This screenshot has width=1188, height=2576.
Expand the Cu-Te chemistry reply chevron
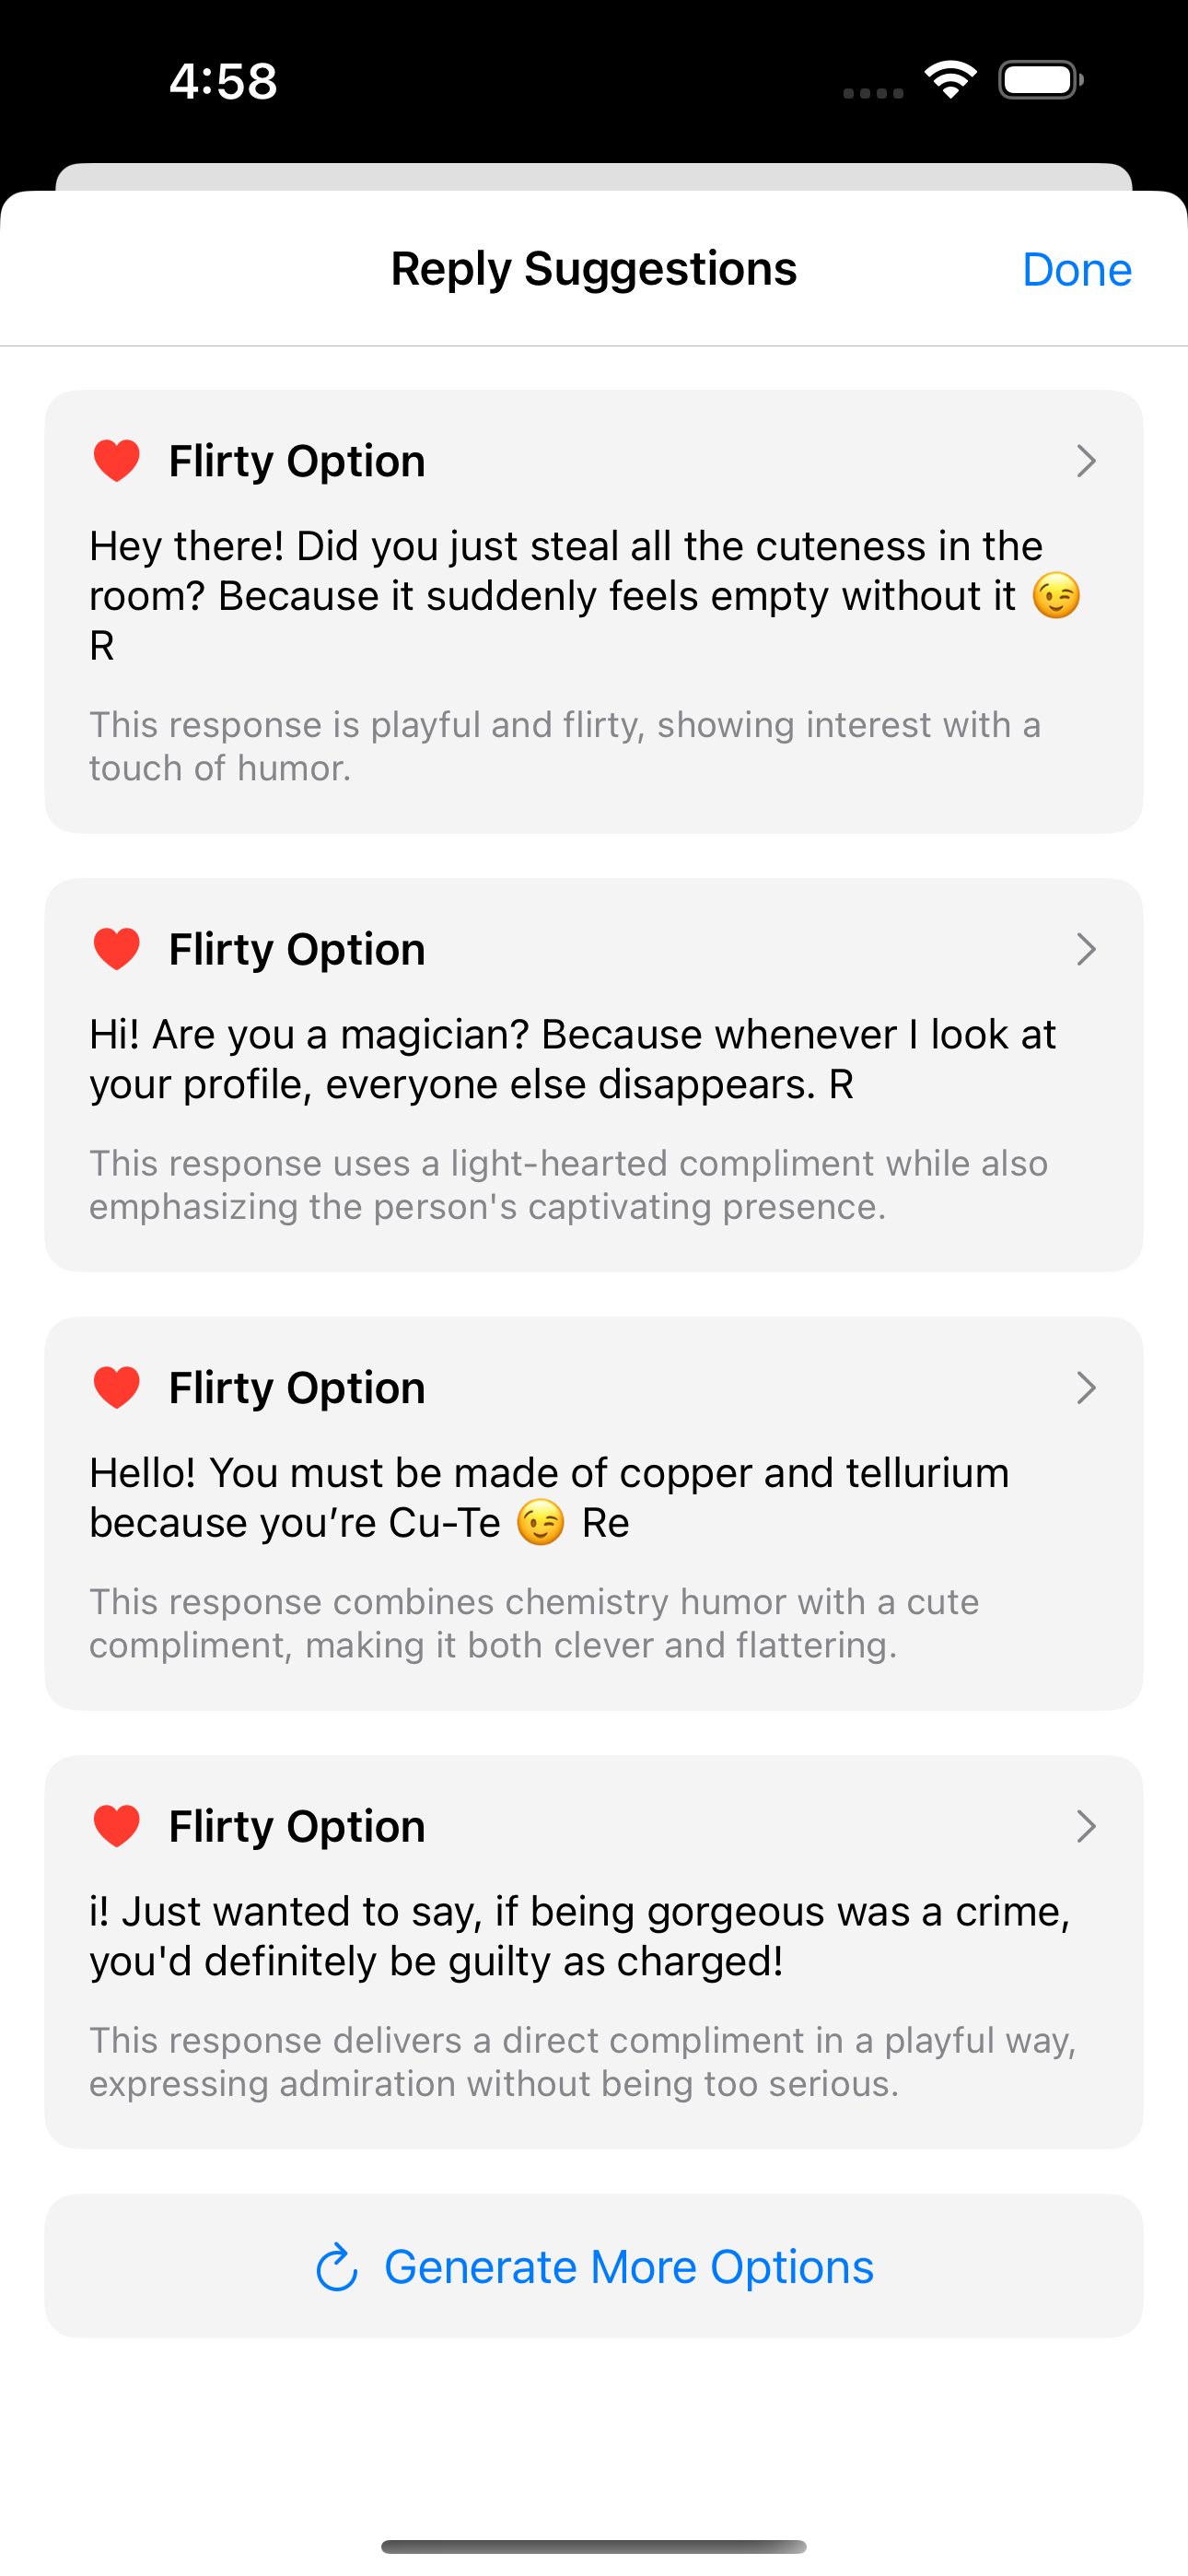(1086, 1388)
